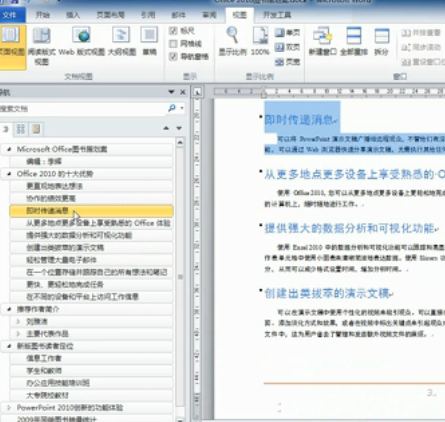
Task: Click navigation pane scrollbar up arrow
Action: 180,143
